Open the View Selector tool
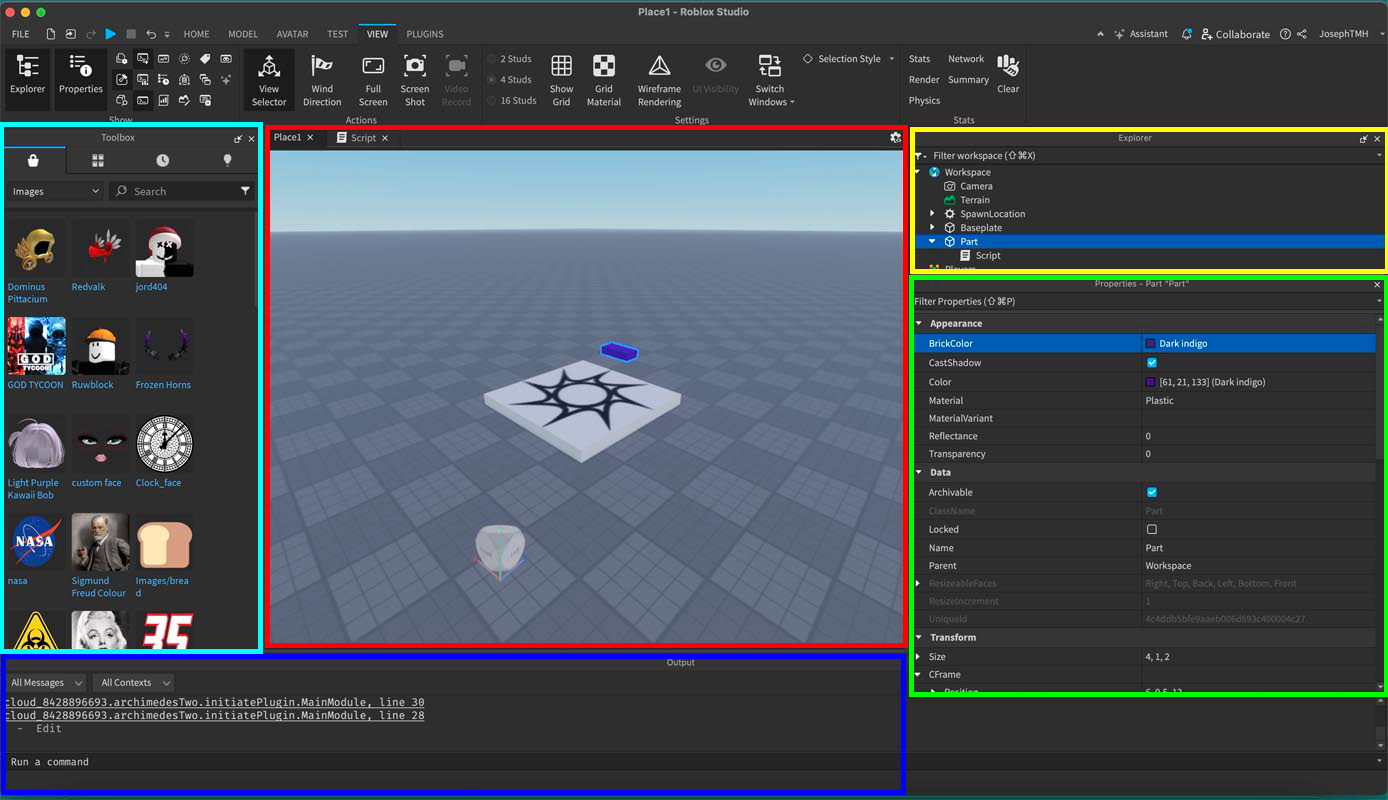This screenshot has width=1388, height=800. [269, 80]
